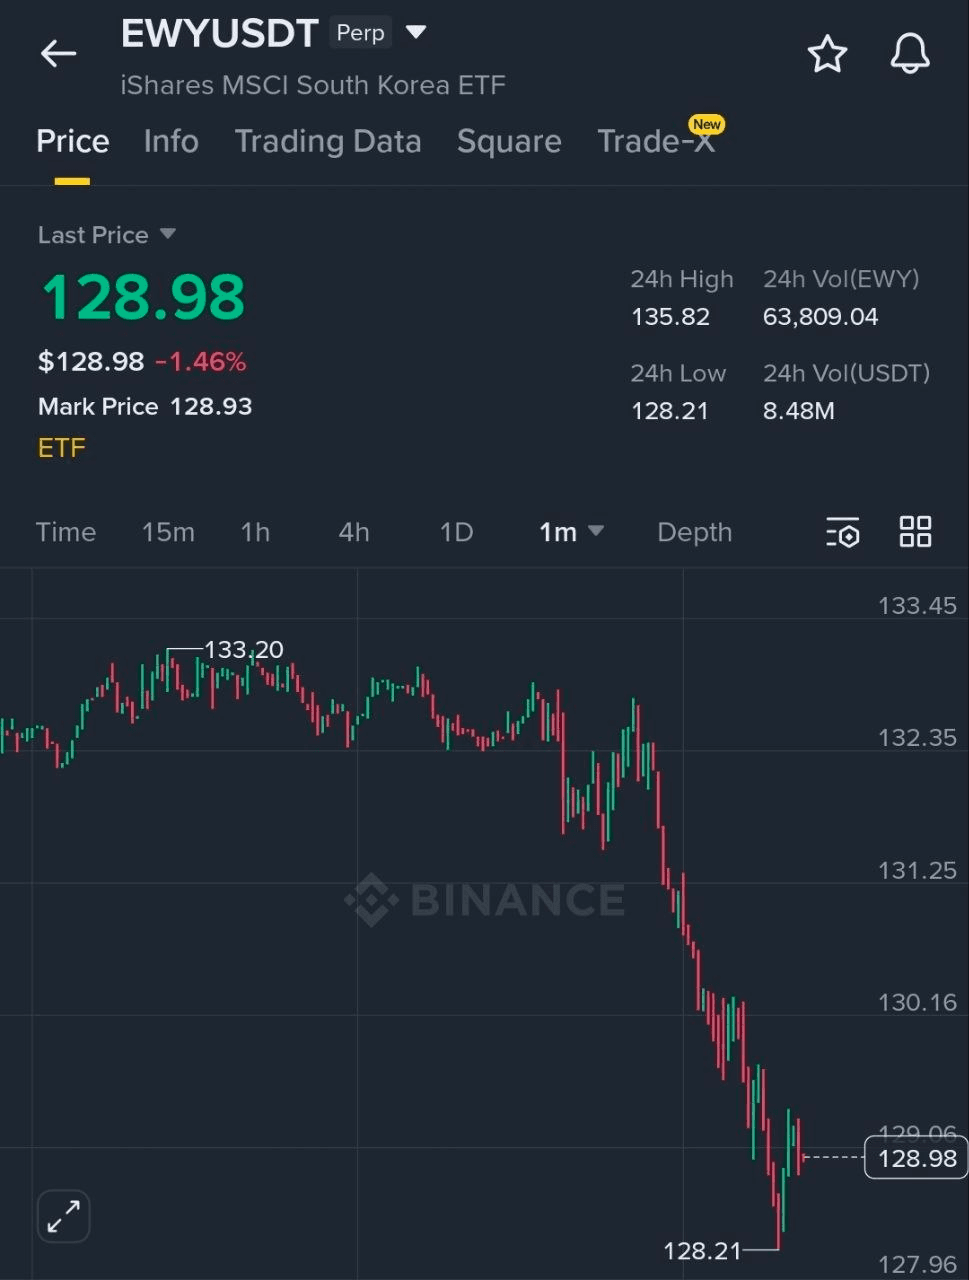This screenshot has height=1280, width=969.
Task: Expand chart to fullscreen
Action: pyautogui.click(x=64, y=1216)
